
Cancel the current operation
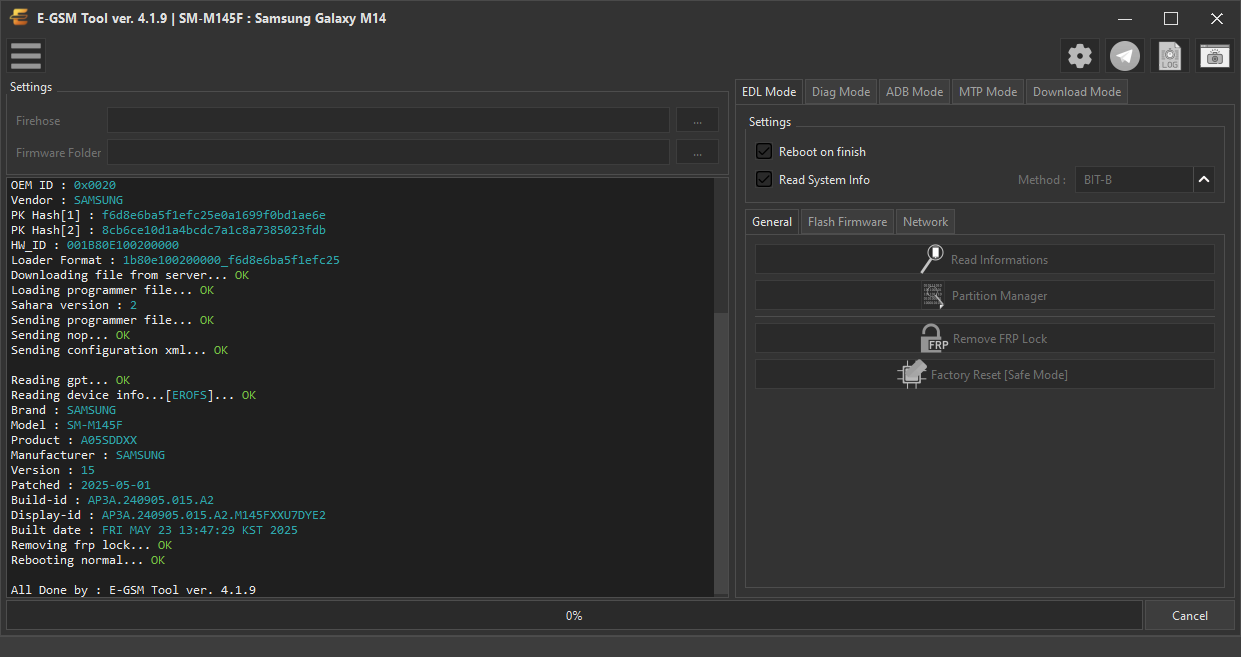pyautogui.click(x=1190, y=616)
